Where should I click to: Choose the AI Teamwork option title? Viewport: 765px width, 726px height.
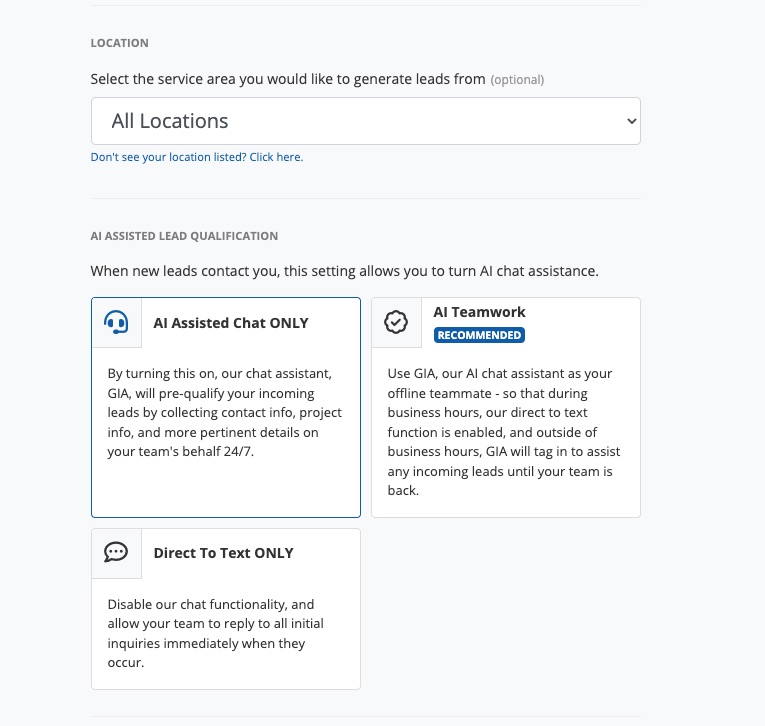tap(479, 312)
